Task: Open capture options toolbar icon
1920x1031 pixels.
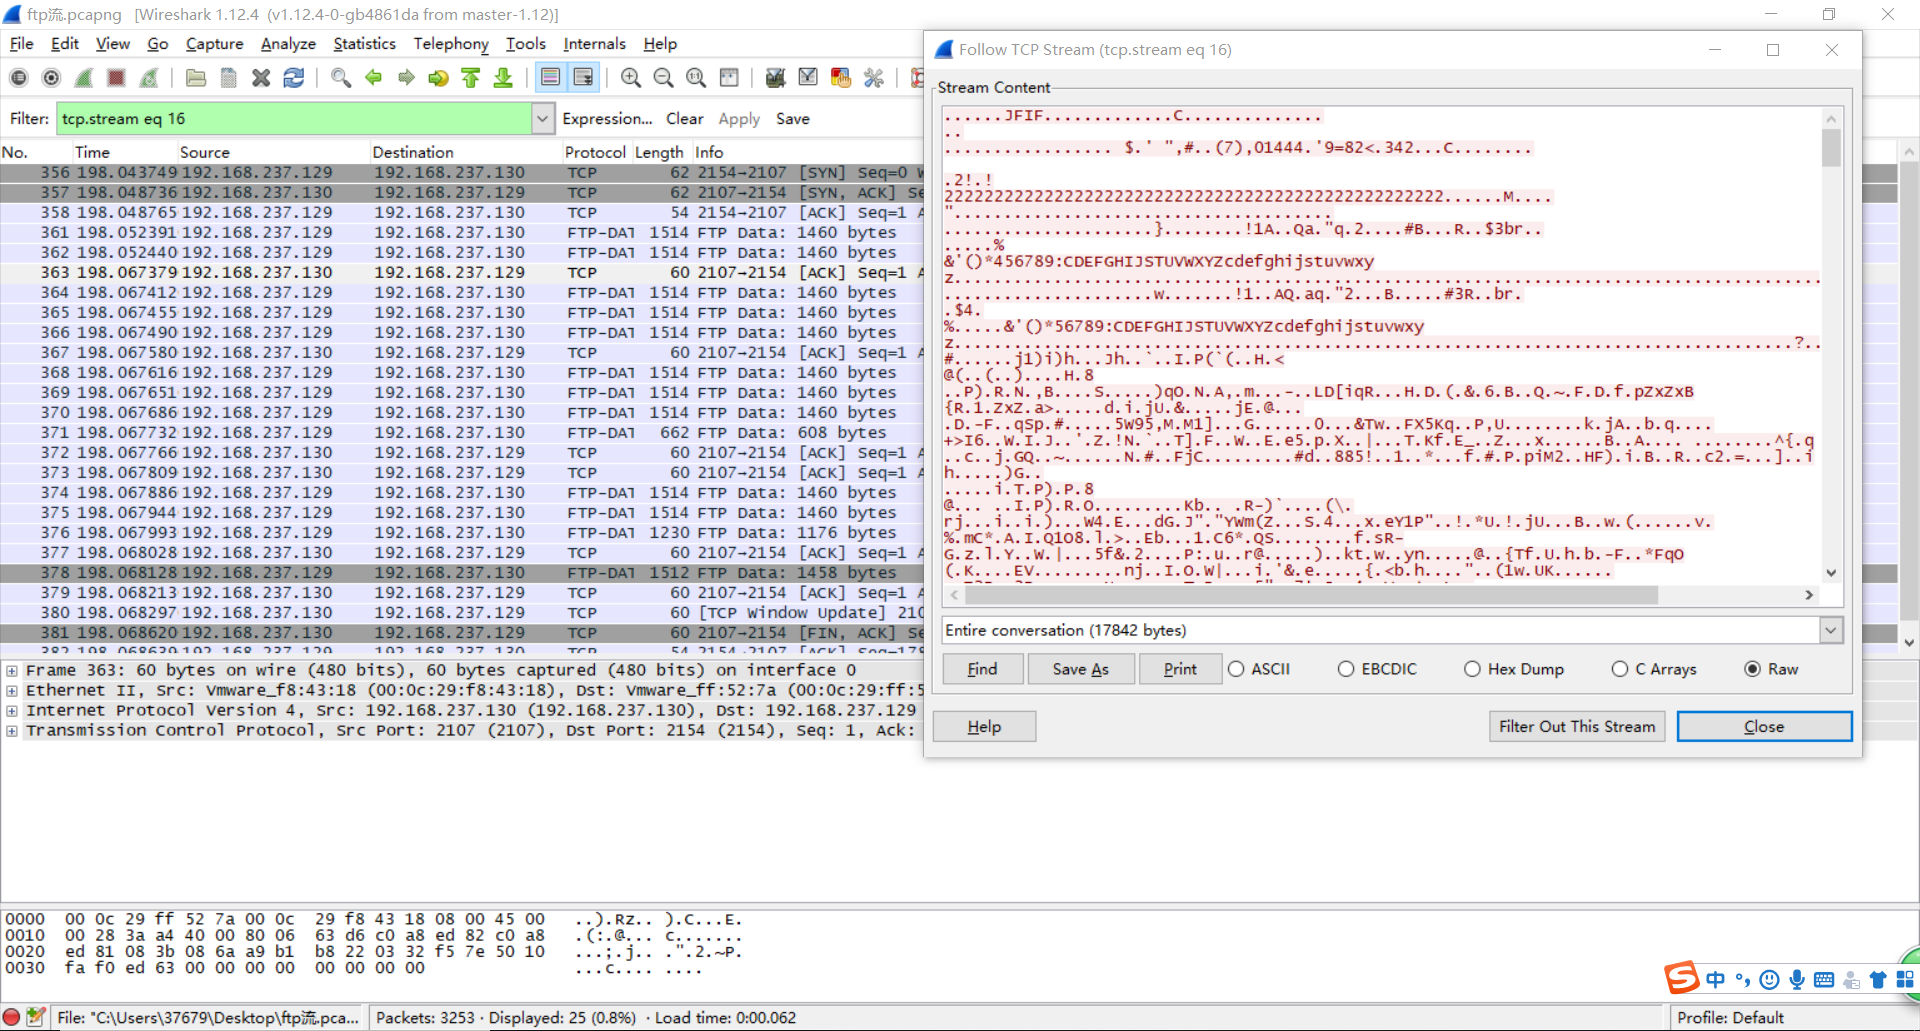Action: coord(52,78)
